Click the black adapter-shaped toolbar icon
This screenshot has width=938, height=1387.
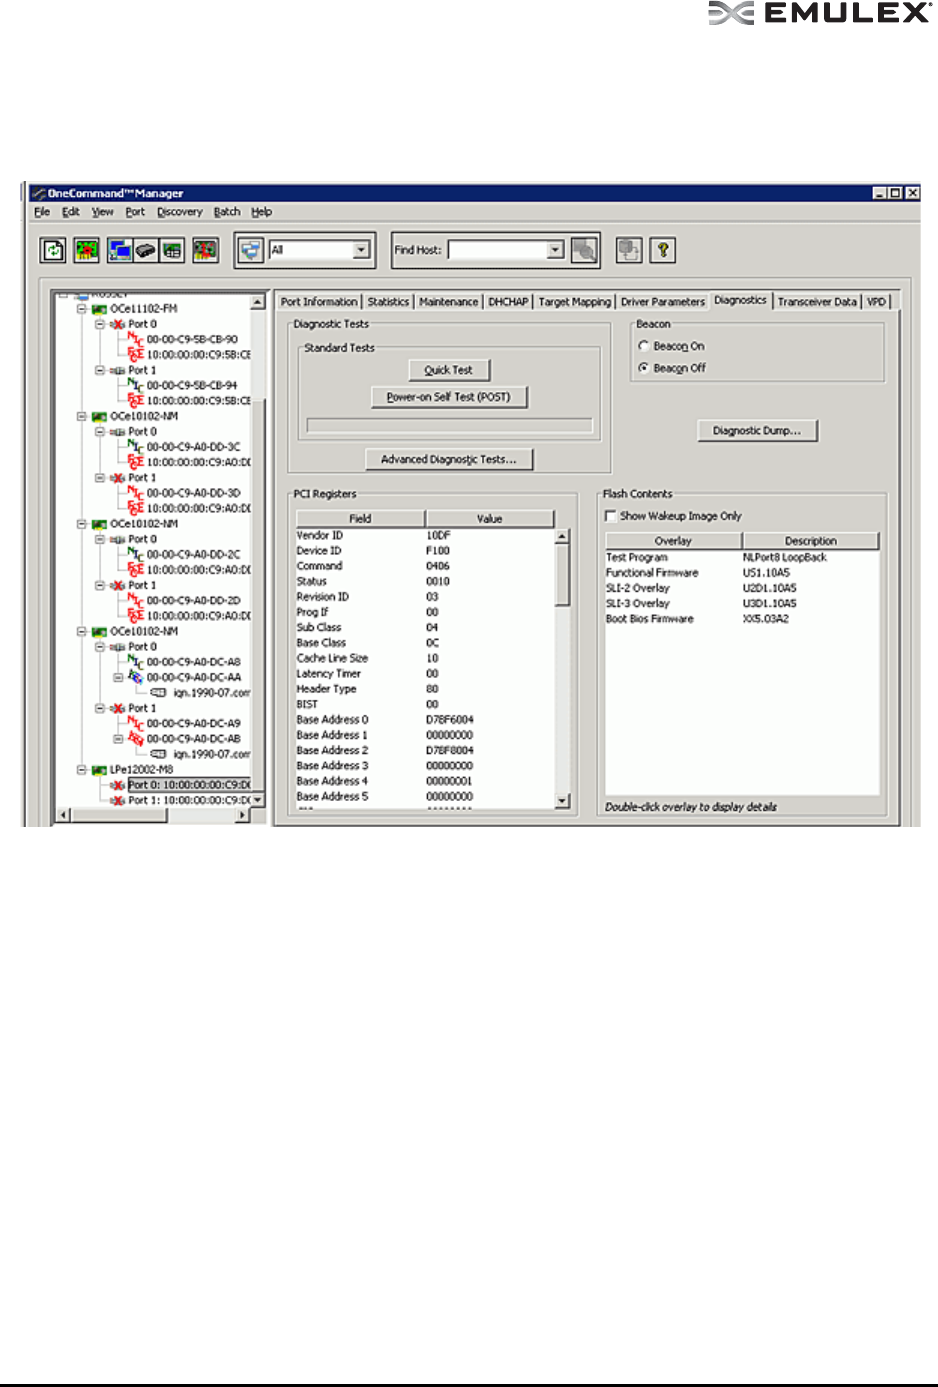pyautogui.click(x=146, y=250)
